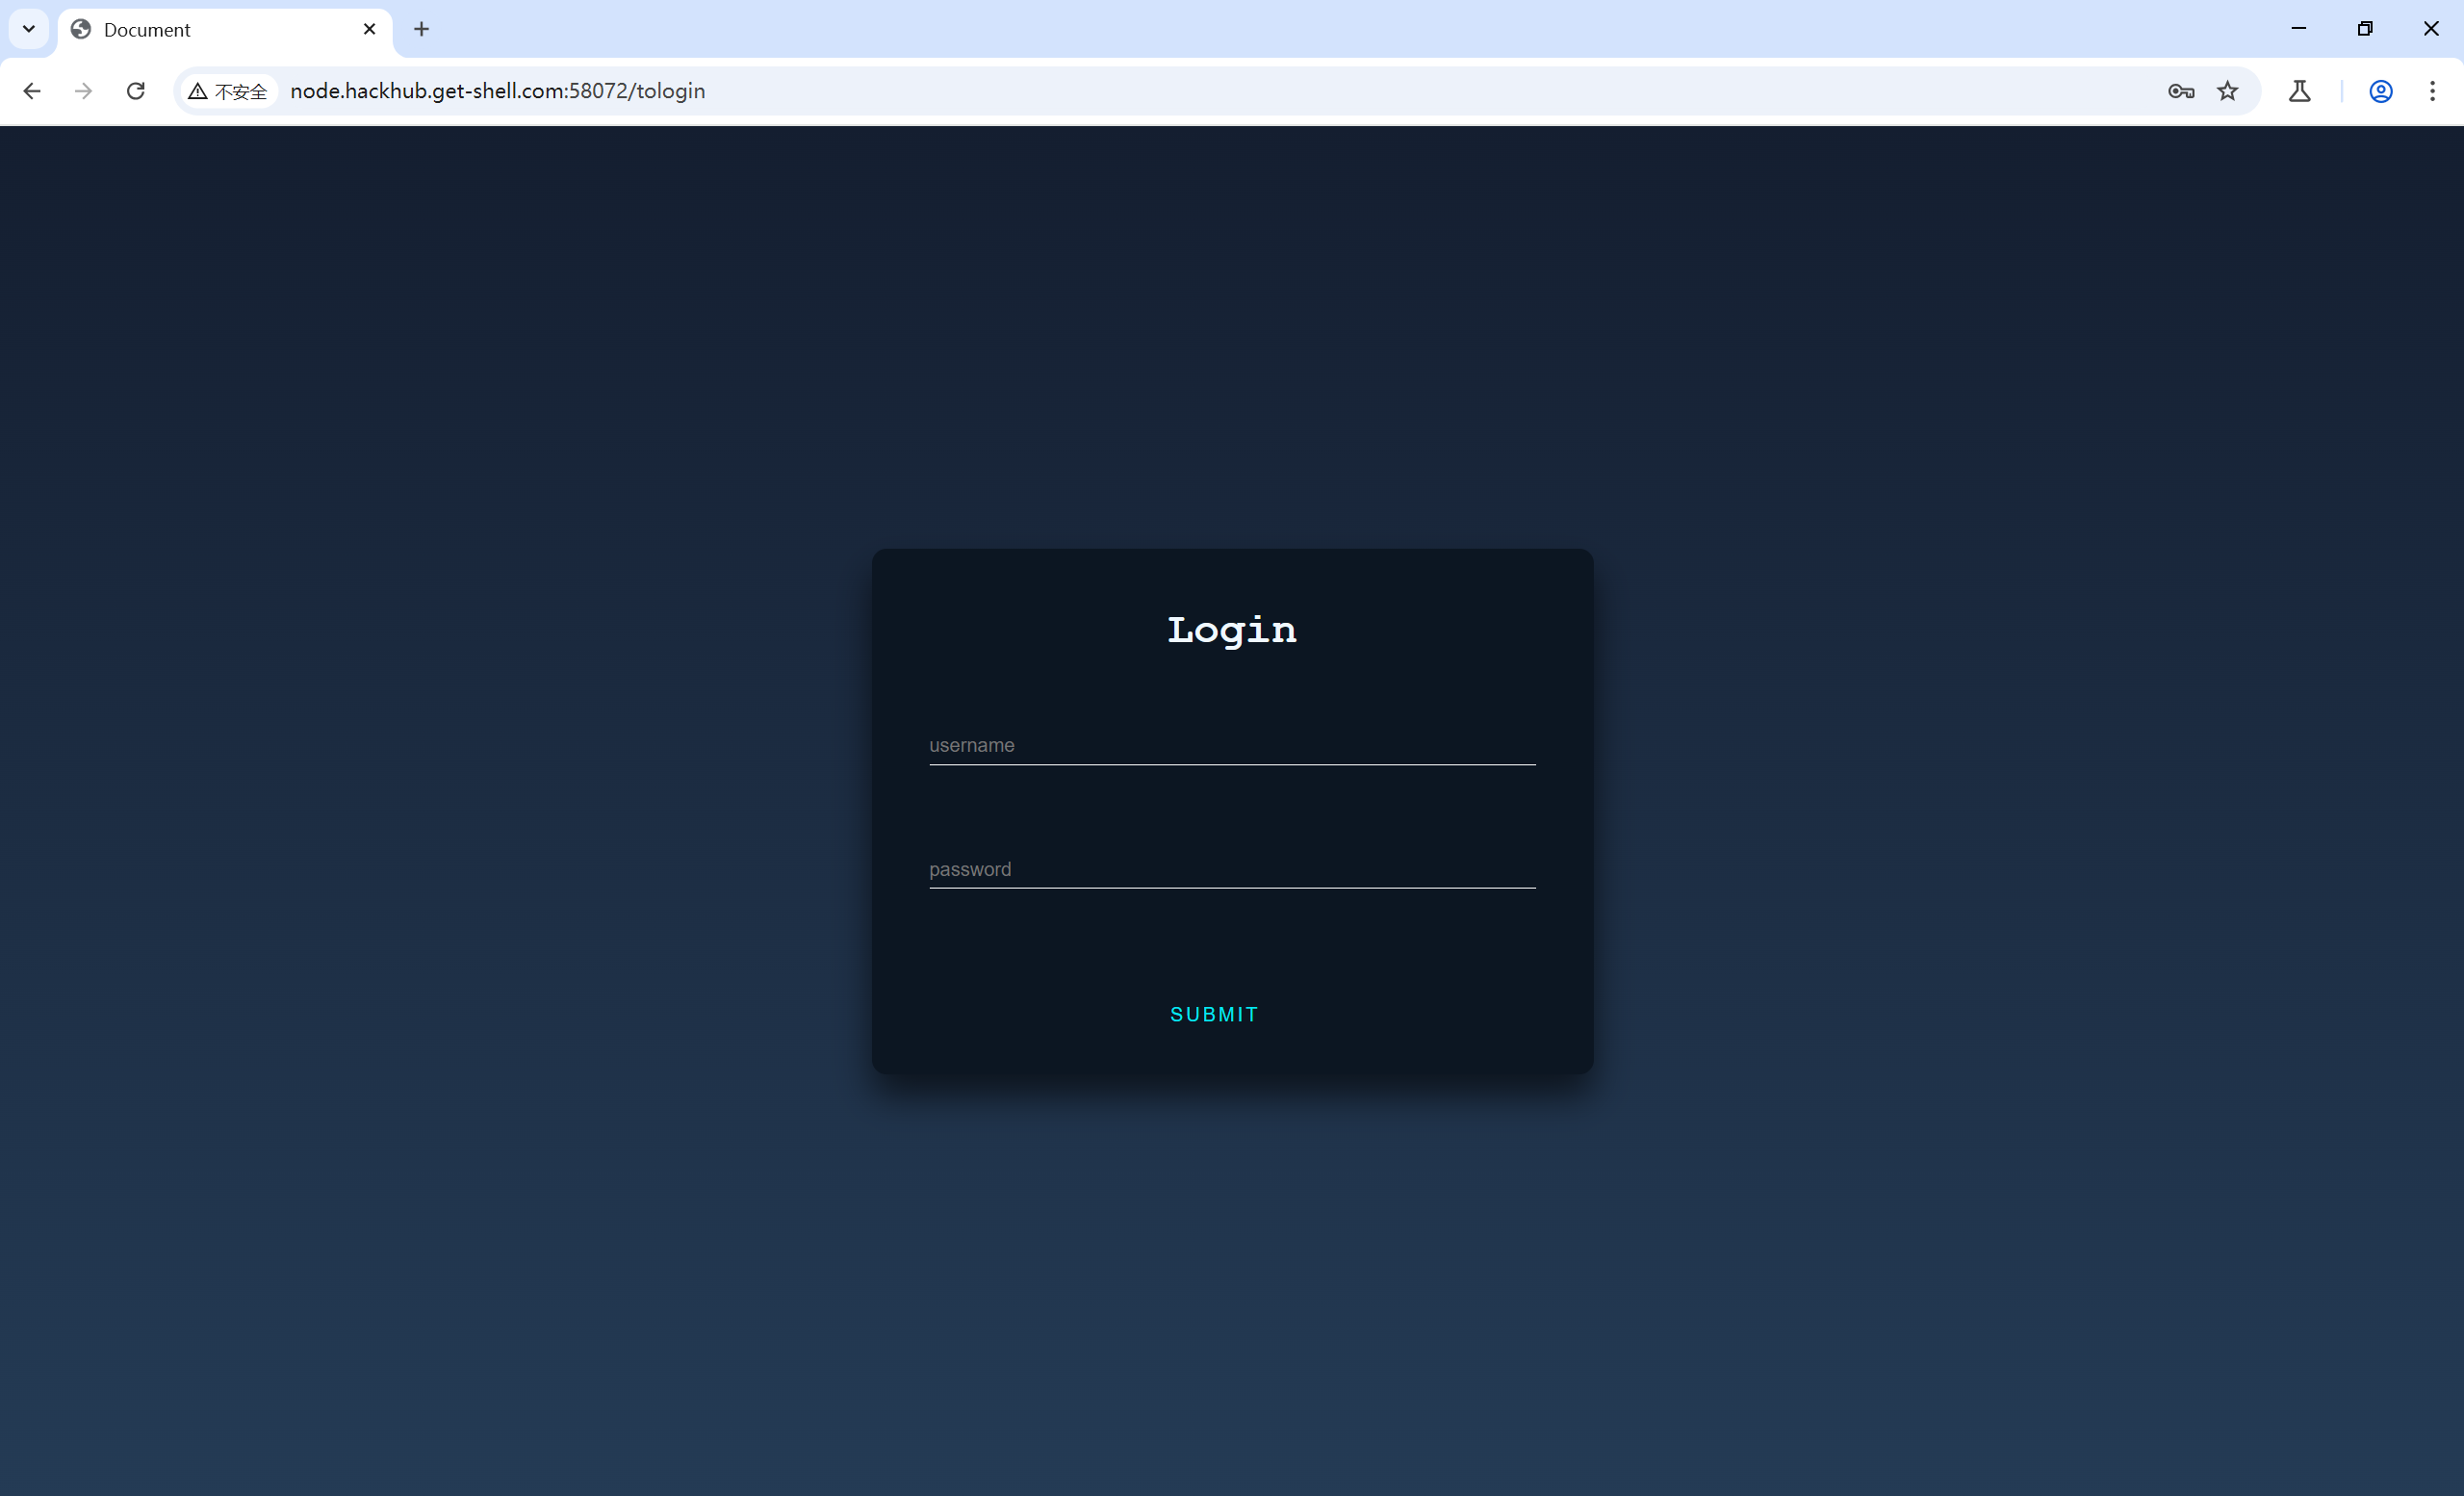This screenshot has width=2464, height=1496.
Task: Focus the username input field
Action: point(1231,745)
